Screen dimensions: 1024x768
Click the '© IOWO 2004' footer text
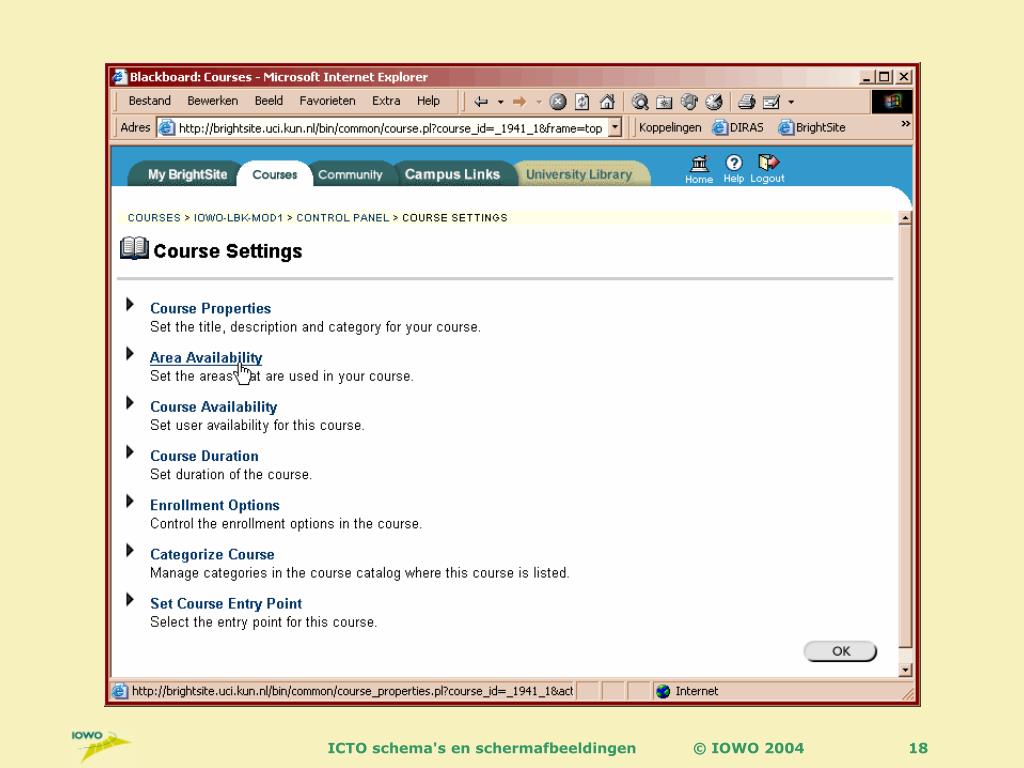tap(748, 748)
